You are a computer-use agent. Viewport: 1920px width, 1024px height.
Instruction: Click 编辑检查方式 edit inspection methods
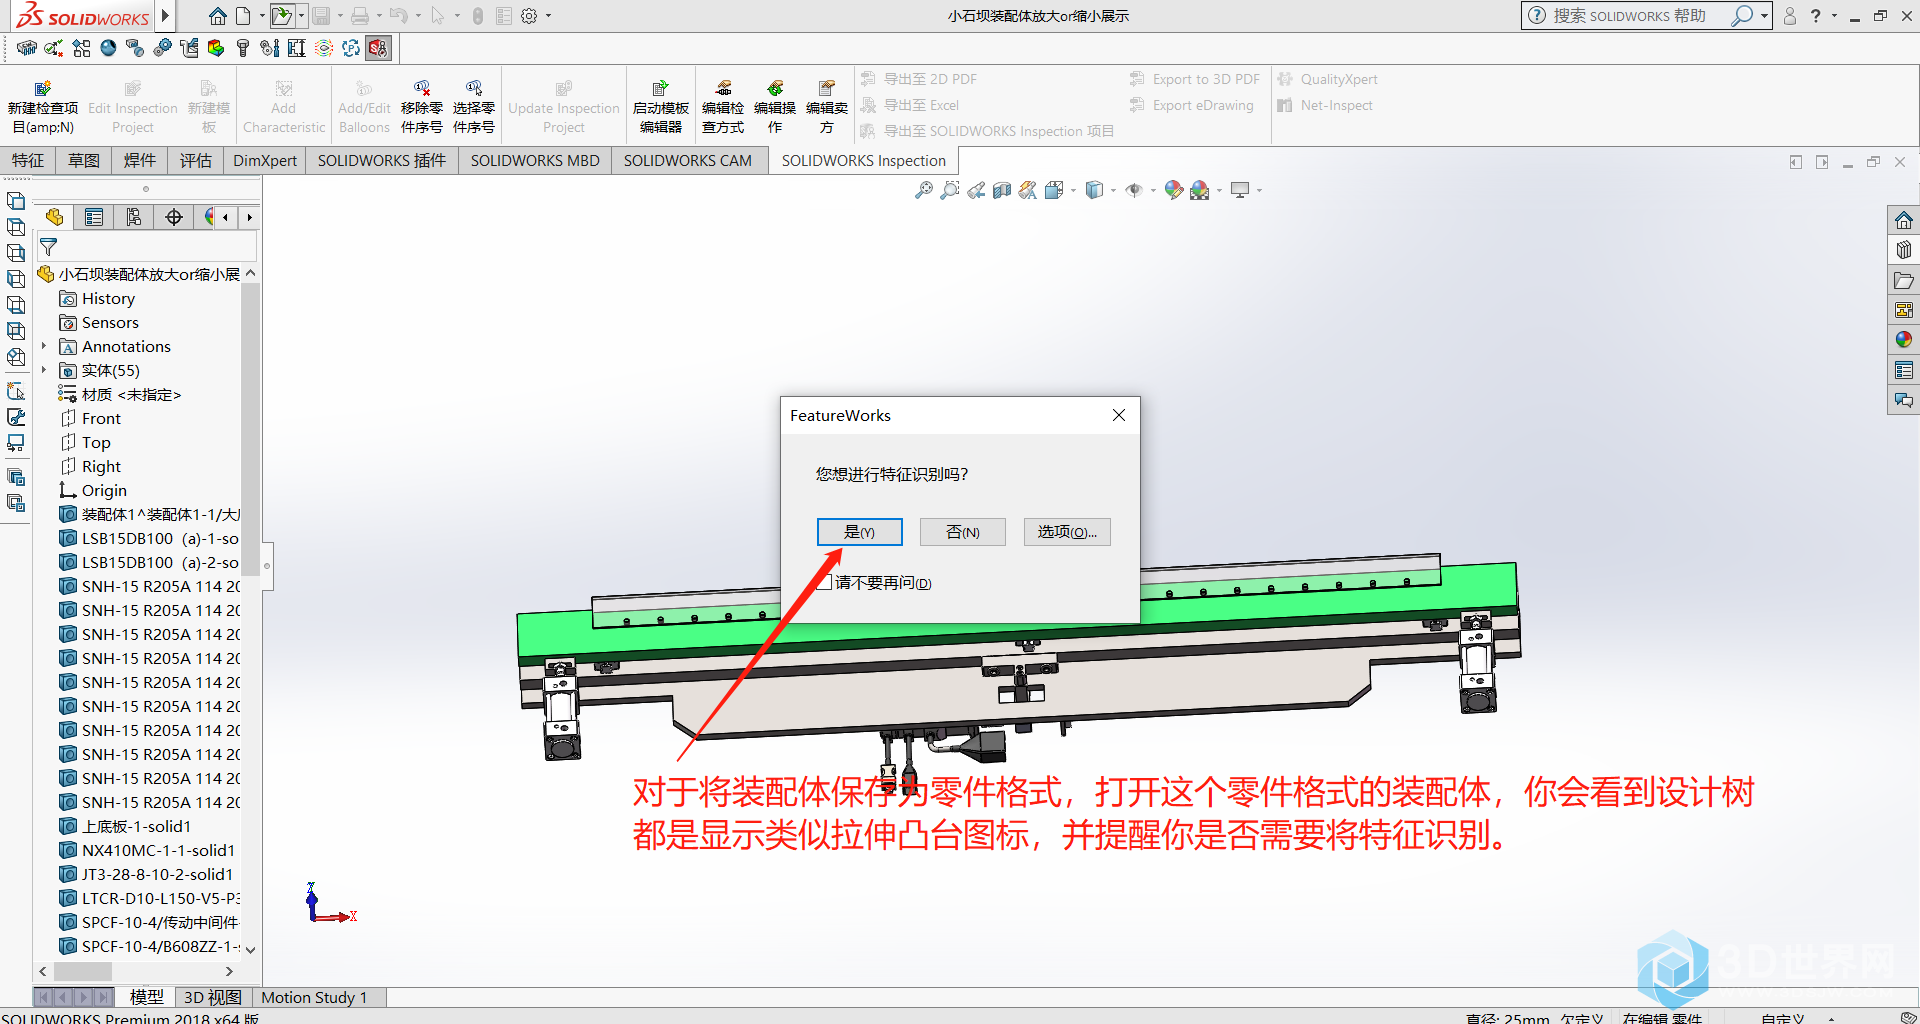tap(723, 108)
